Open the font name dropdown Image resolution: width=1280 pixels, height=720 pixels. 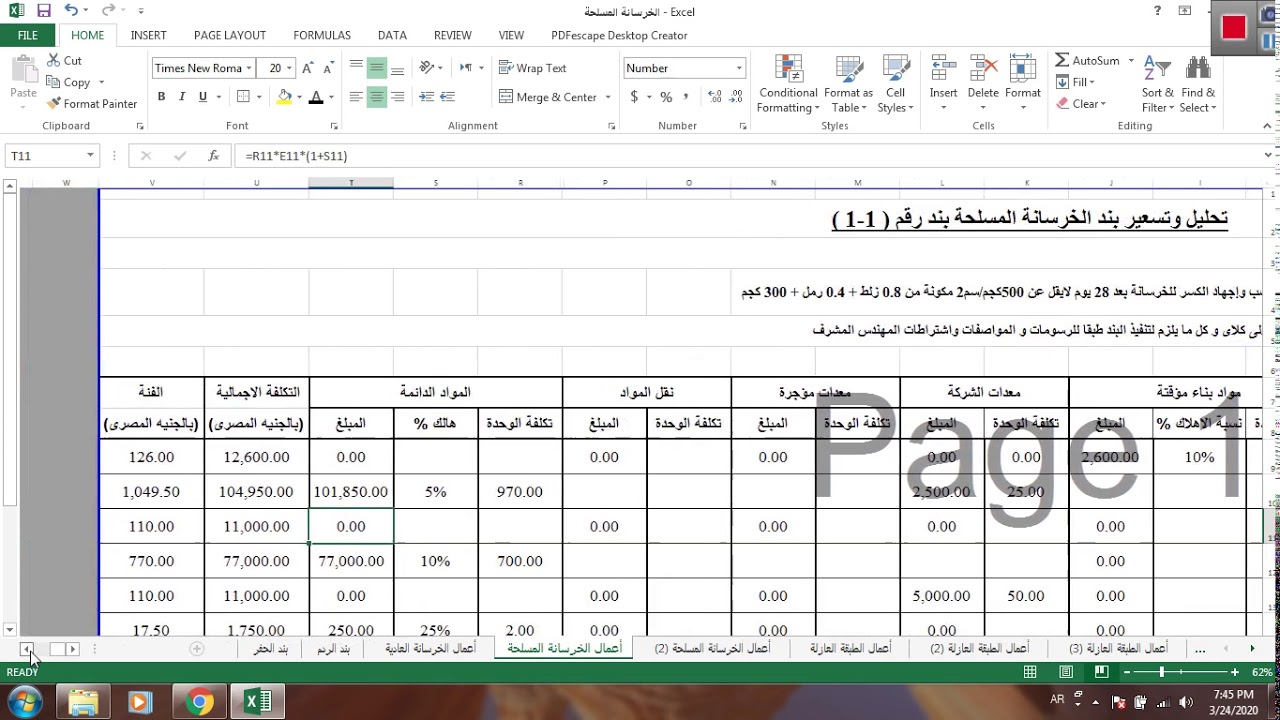[249, 68]
